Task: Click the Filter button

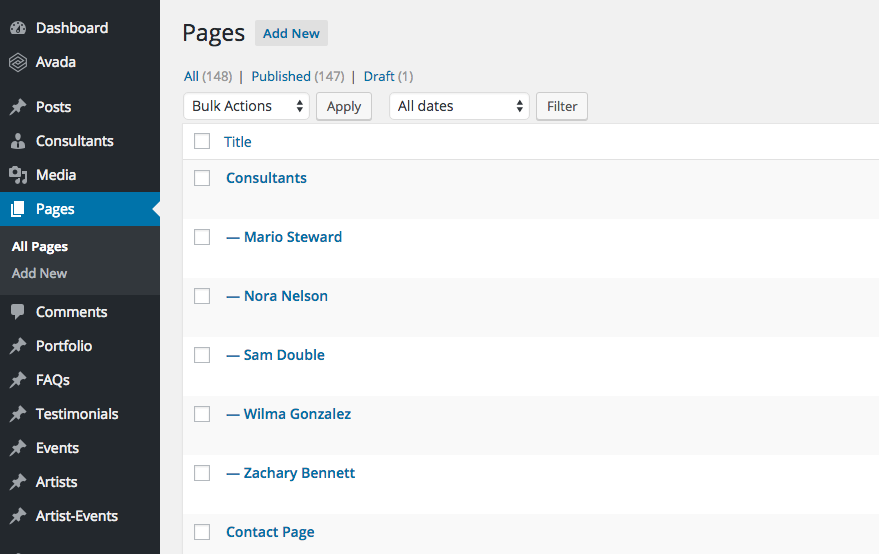Action: (x=562, y=106)
